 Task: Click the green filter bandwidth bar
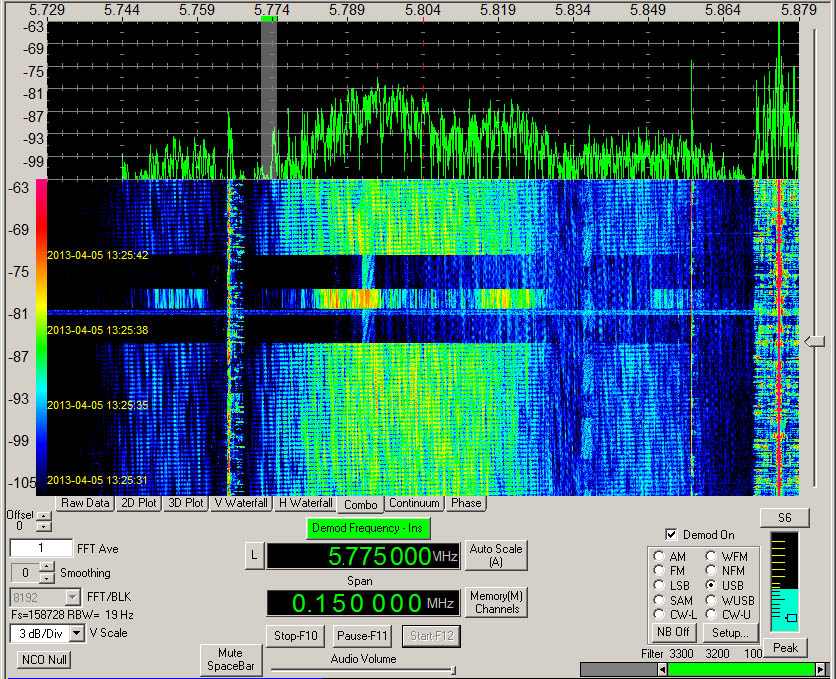tap(742, 669)
